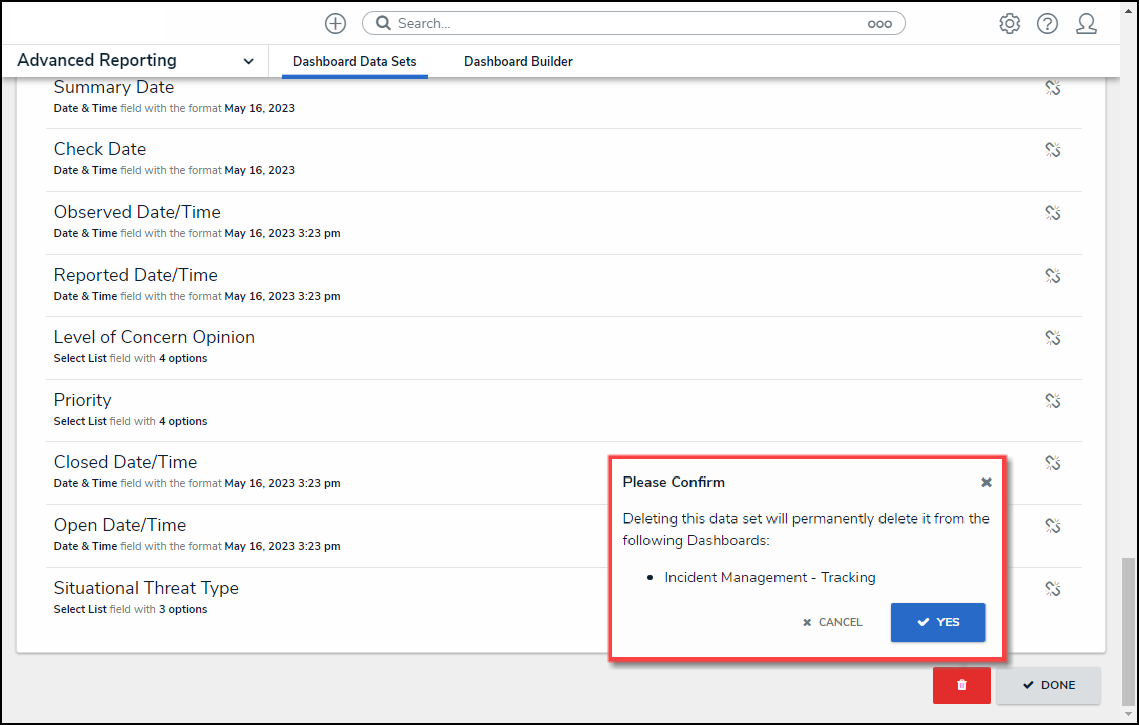Click unlink icon for Level of Concern Opinion
The width and height of the screenshot is (1139, 725).
coord(1052,338)
